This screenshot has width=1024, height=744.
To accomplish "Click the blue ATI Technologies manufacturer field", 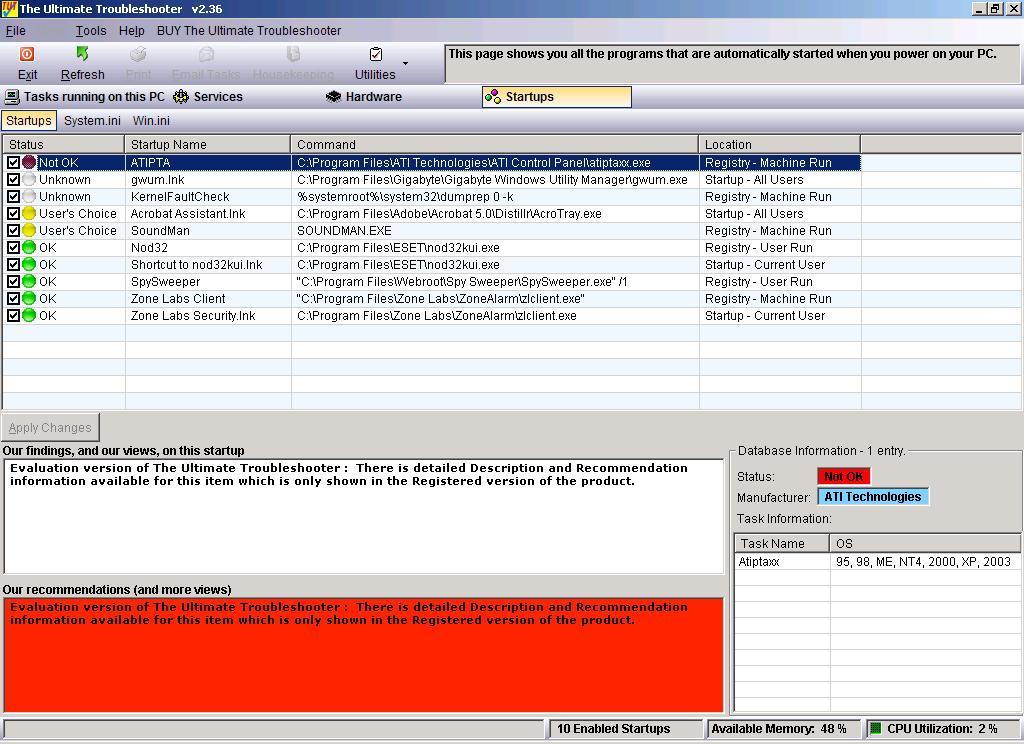I will click(x=873, y=496).
